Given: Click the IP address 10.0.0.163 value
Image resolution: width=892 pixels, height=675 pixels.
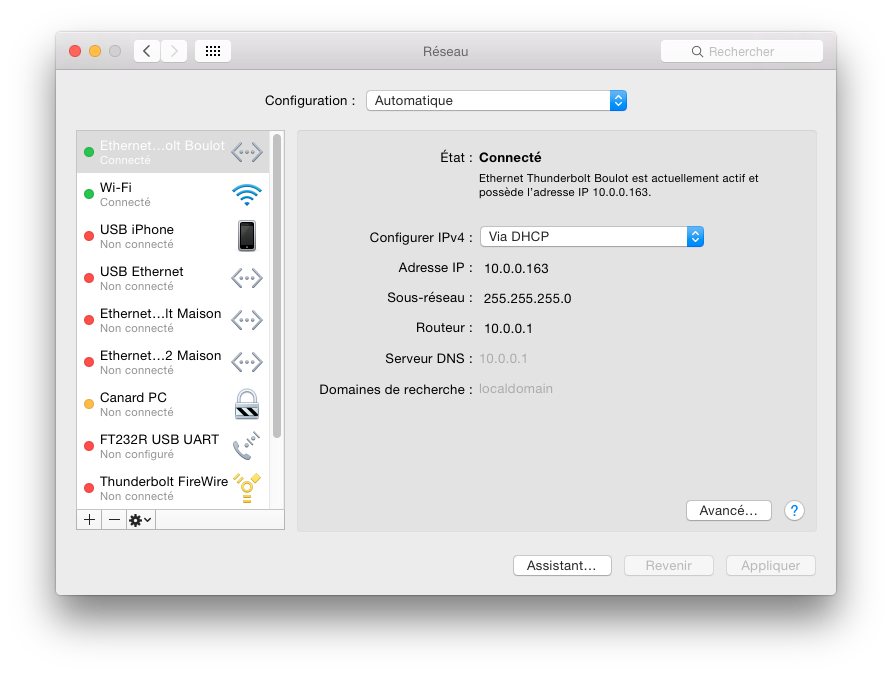Looking at the screenshot, I should [x=516, y=268].
